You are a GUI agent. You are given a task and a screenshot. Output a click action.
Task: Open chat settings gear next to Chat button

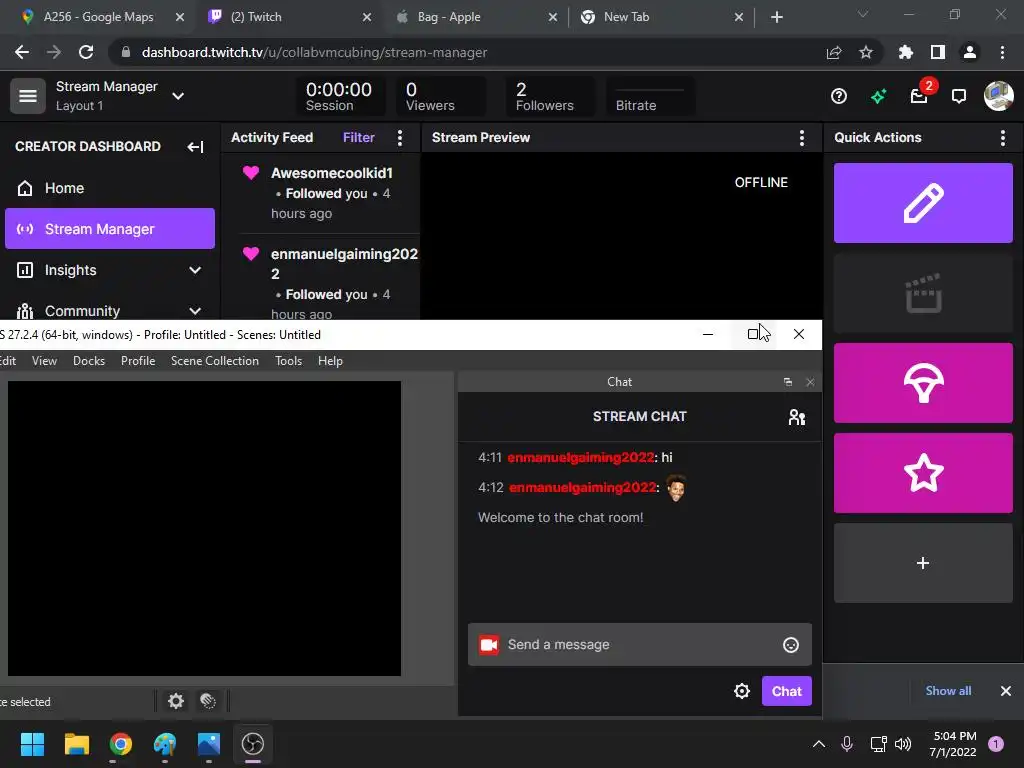click(x=742, y=691)
